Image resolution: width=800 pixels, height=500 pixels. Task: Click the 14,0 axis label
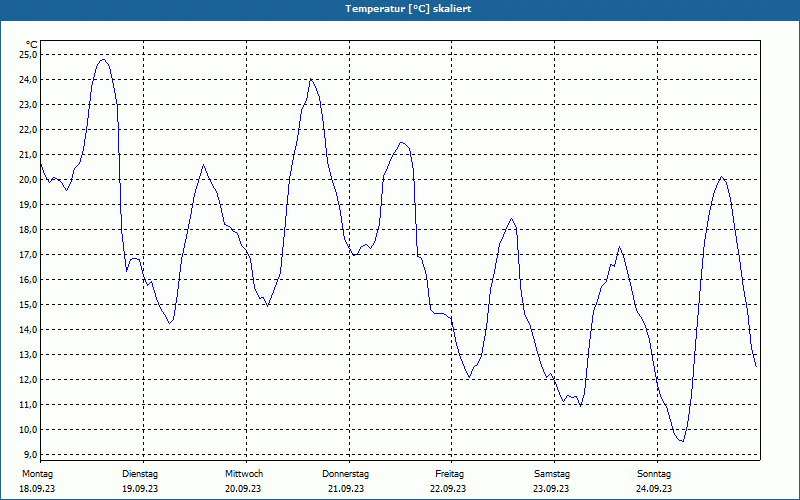[28, 329]
